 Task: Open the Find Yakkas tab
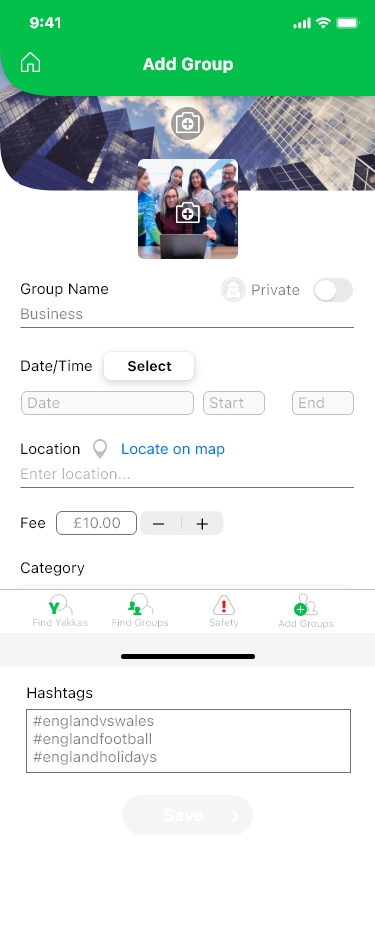click(x=60, y=611)
